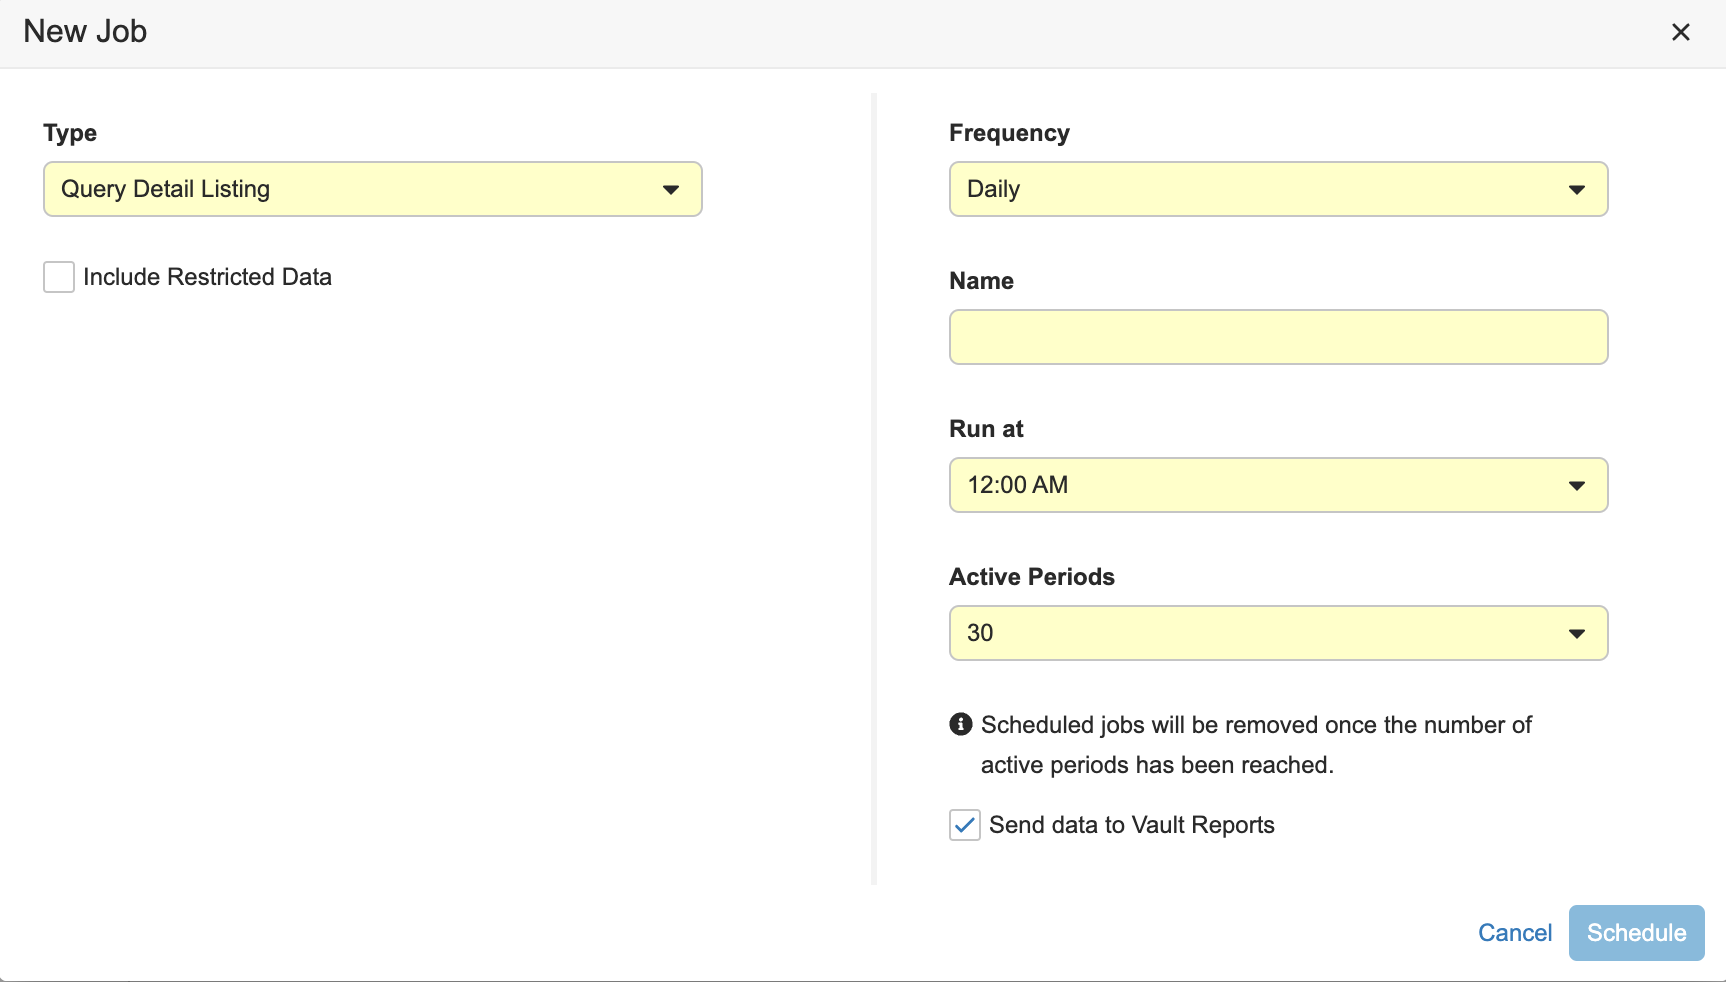
Task: Click Cancel to discard the job
Action: [x=1514, y=933]
